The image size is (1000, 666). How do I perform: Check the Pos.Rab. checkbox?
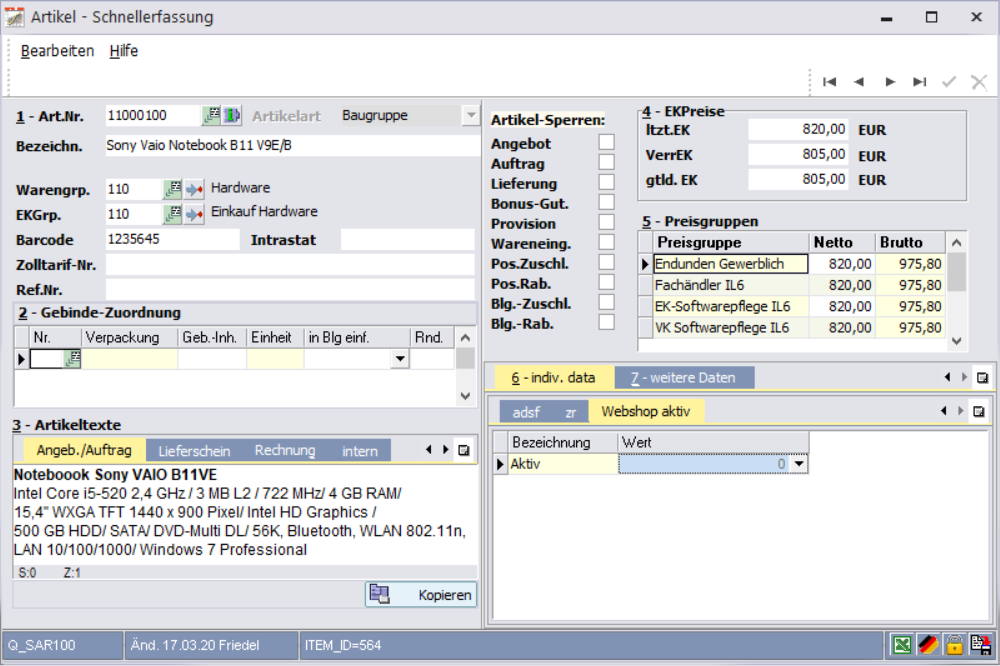point(607,282)
